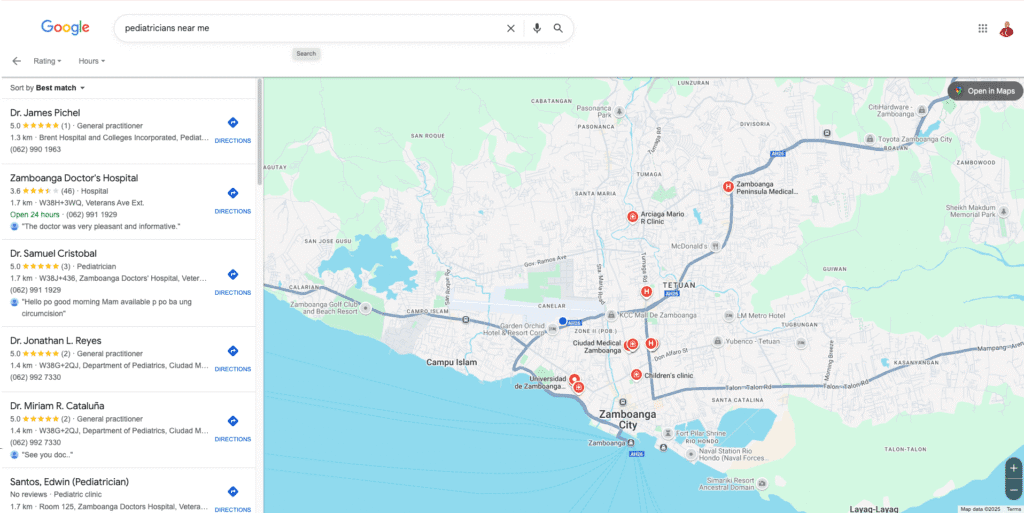The width and height of the screenshot is (1024, 513).
Task: Go back with the left arrow
Action: tap(16, 61)
